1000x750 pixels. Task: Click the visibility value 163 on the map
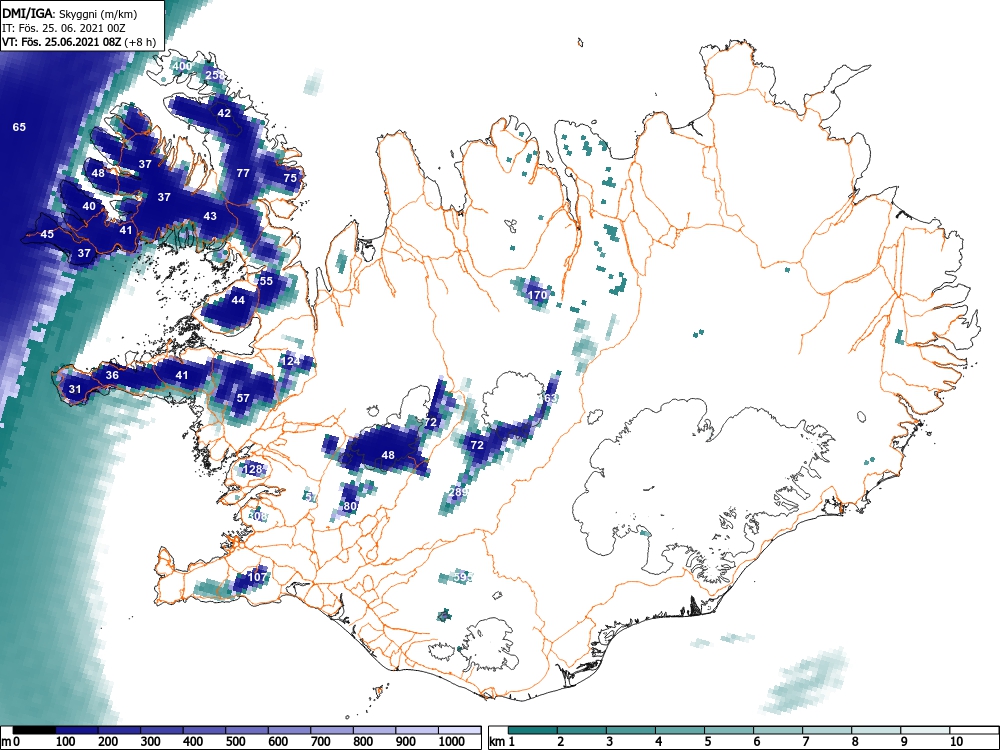click(x=548, y=398)
